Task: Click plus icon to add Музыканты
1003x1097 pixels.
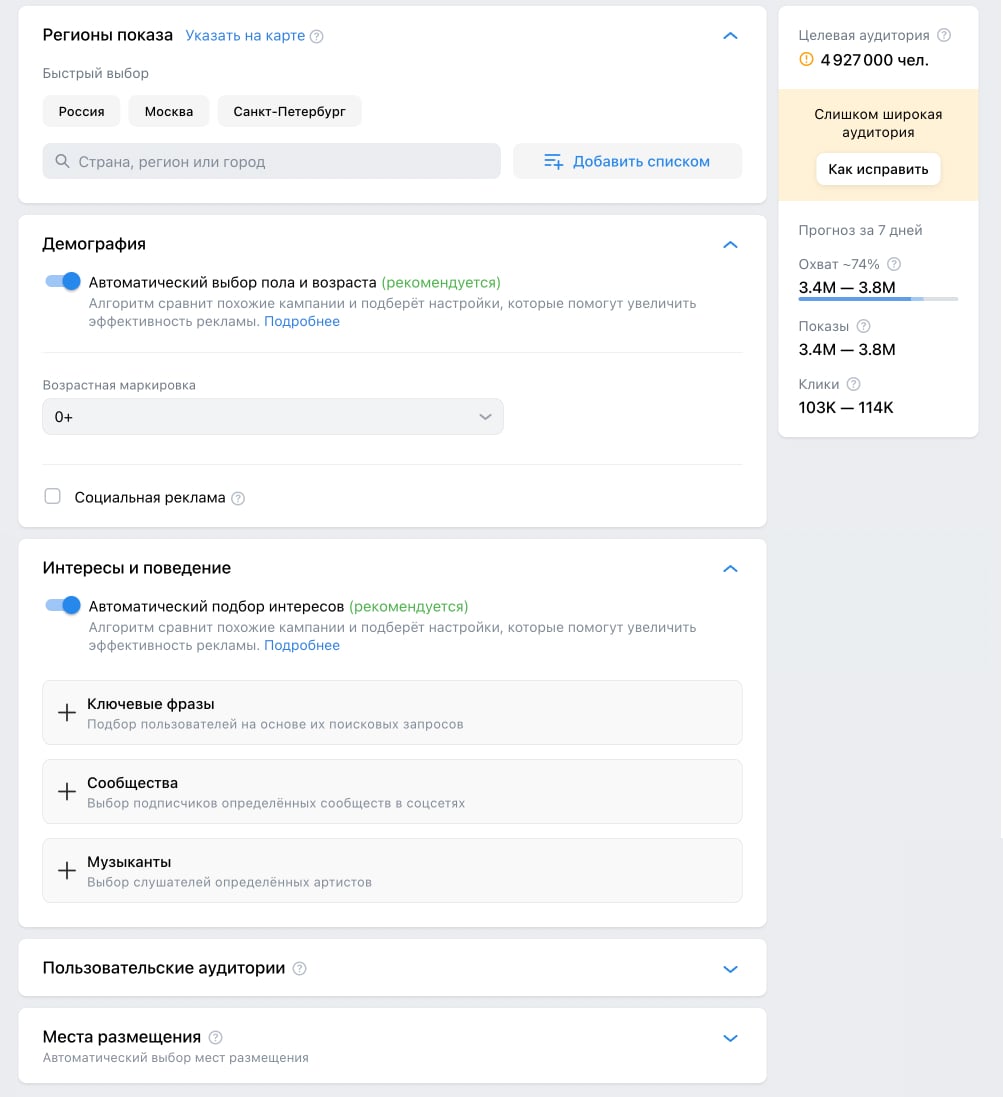Action: [67, 870]
